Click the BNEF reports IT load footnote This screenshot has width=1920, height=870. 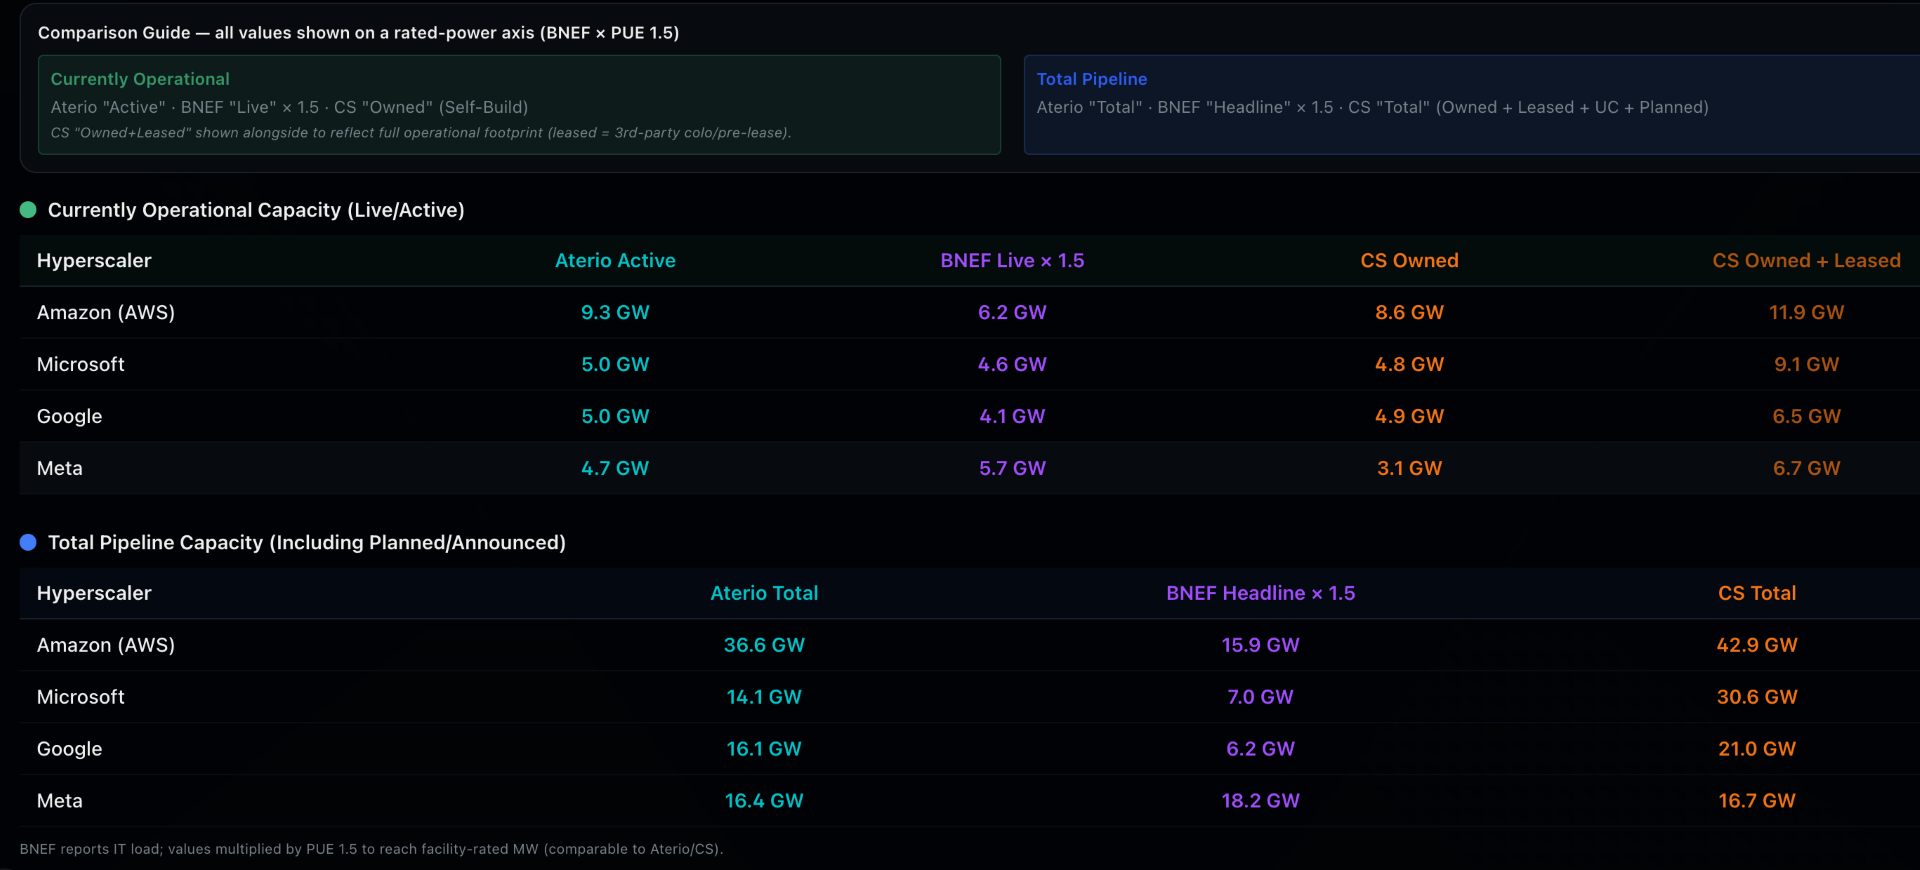point(371,849)
